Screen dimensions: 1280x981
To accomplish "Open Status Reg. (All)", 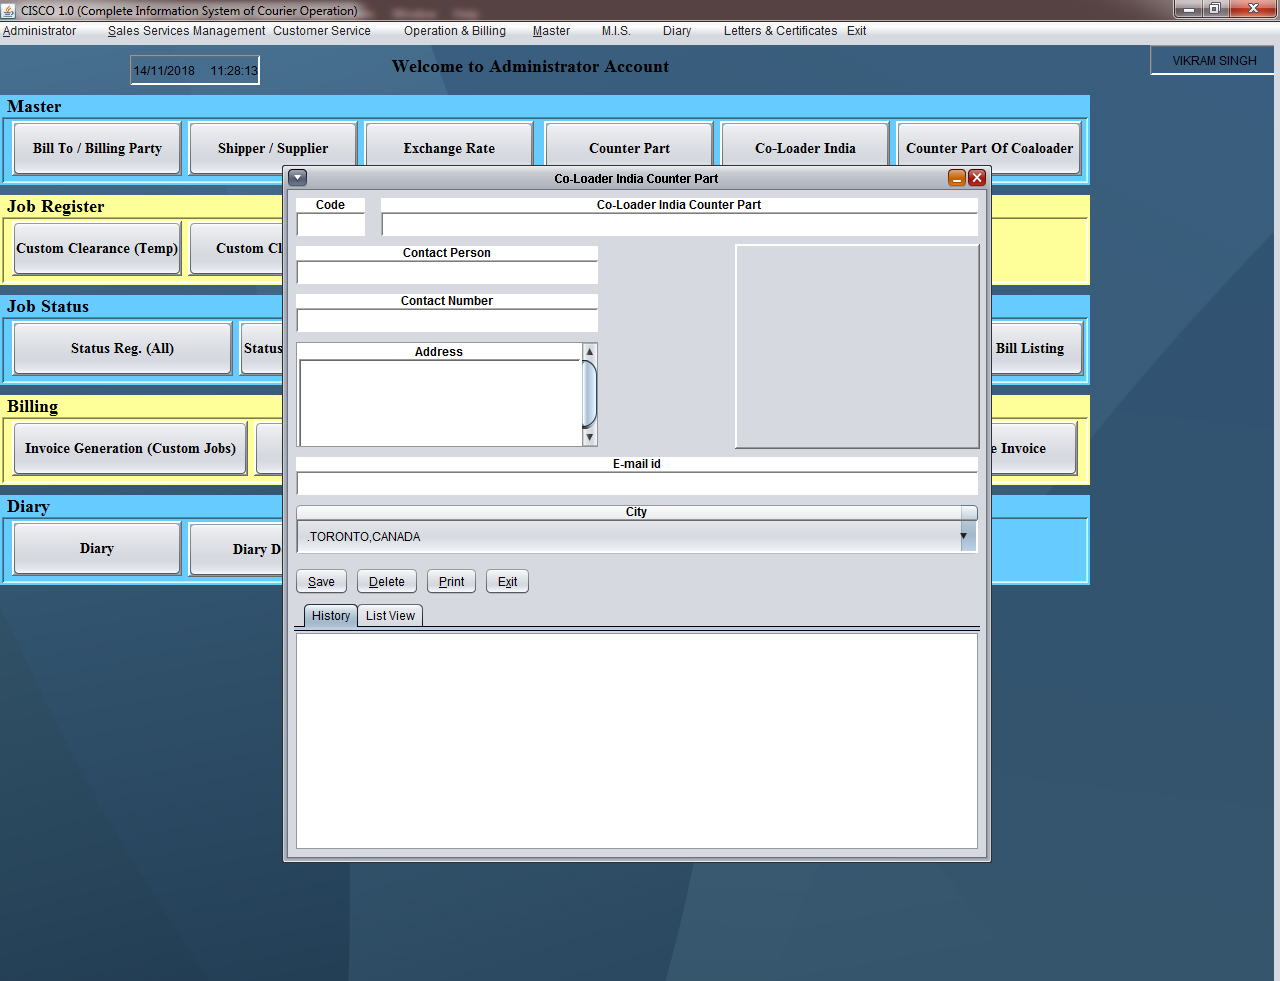I will (x=122, y=348).
